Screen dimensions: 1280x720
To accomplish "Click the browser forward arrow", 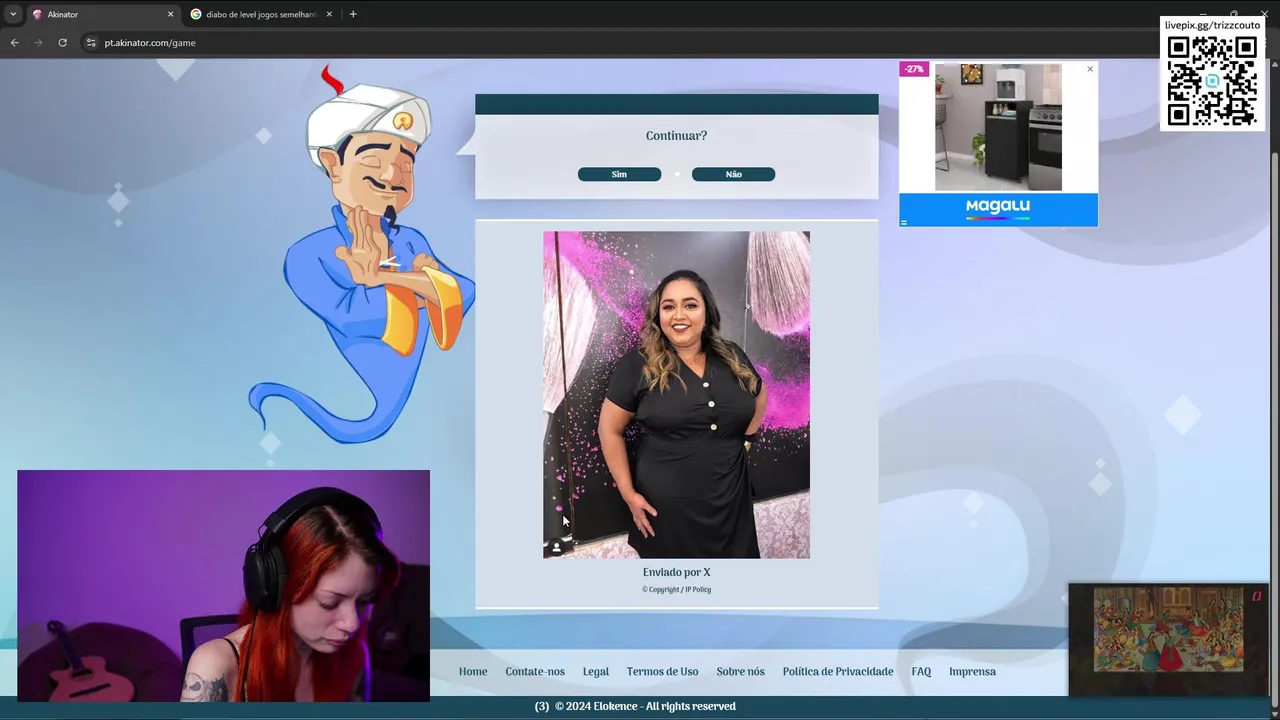I will coord(38,43).
